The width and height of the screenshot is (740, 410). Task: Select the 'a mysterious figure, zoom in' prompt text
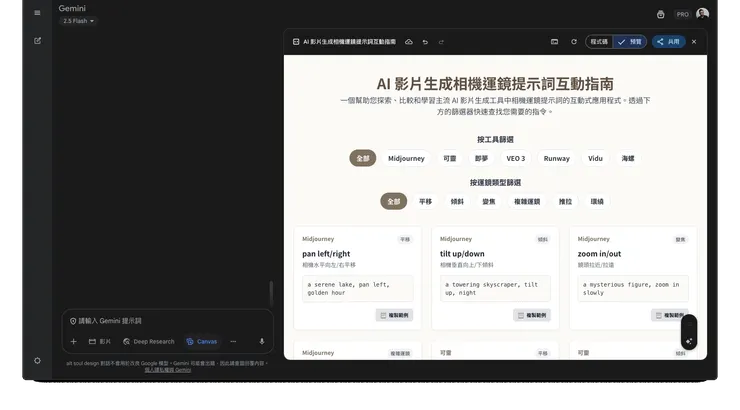tap(633, 289)
